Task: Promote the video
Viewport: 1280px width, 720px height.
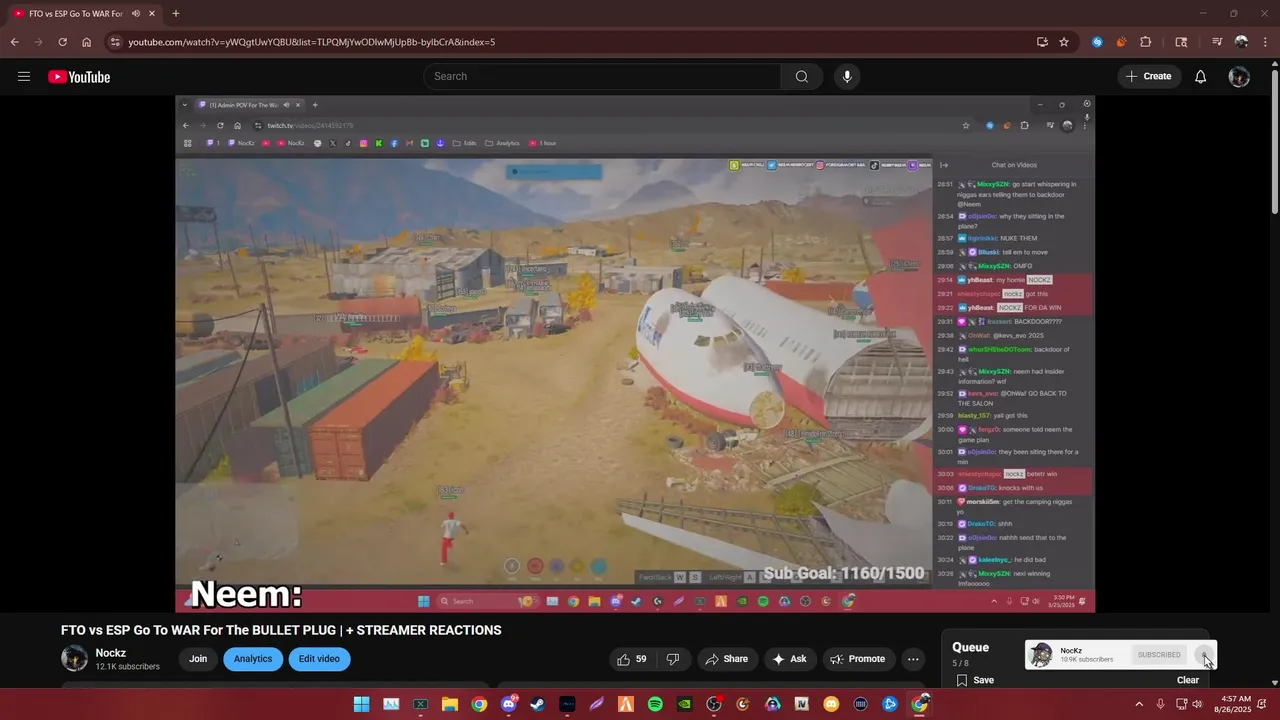Action: (858, 659)
